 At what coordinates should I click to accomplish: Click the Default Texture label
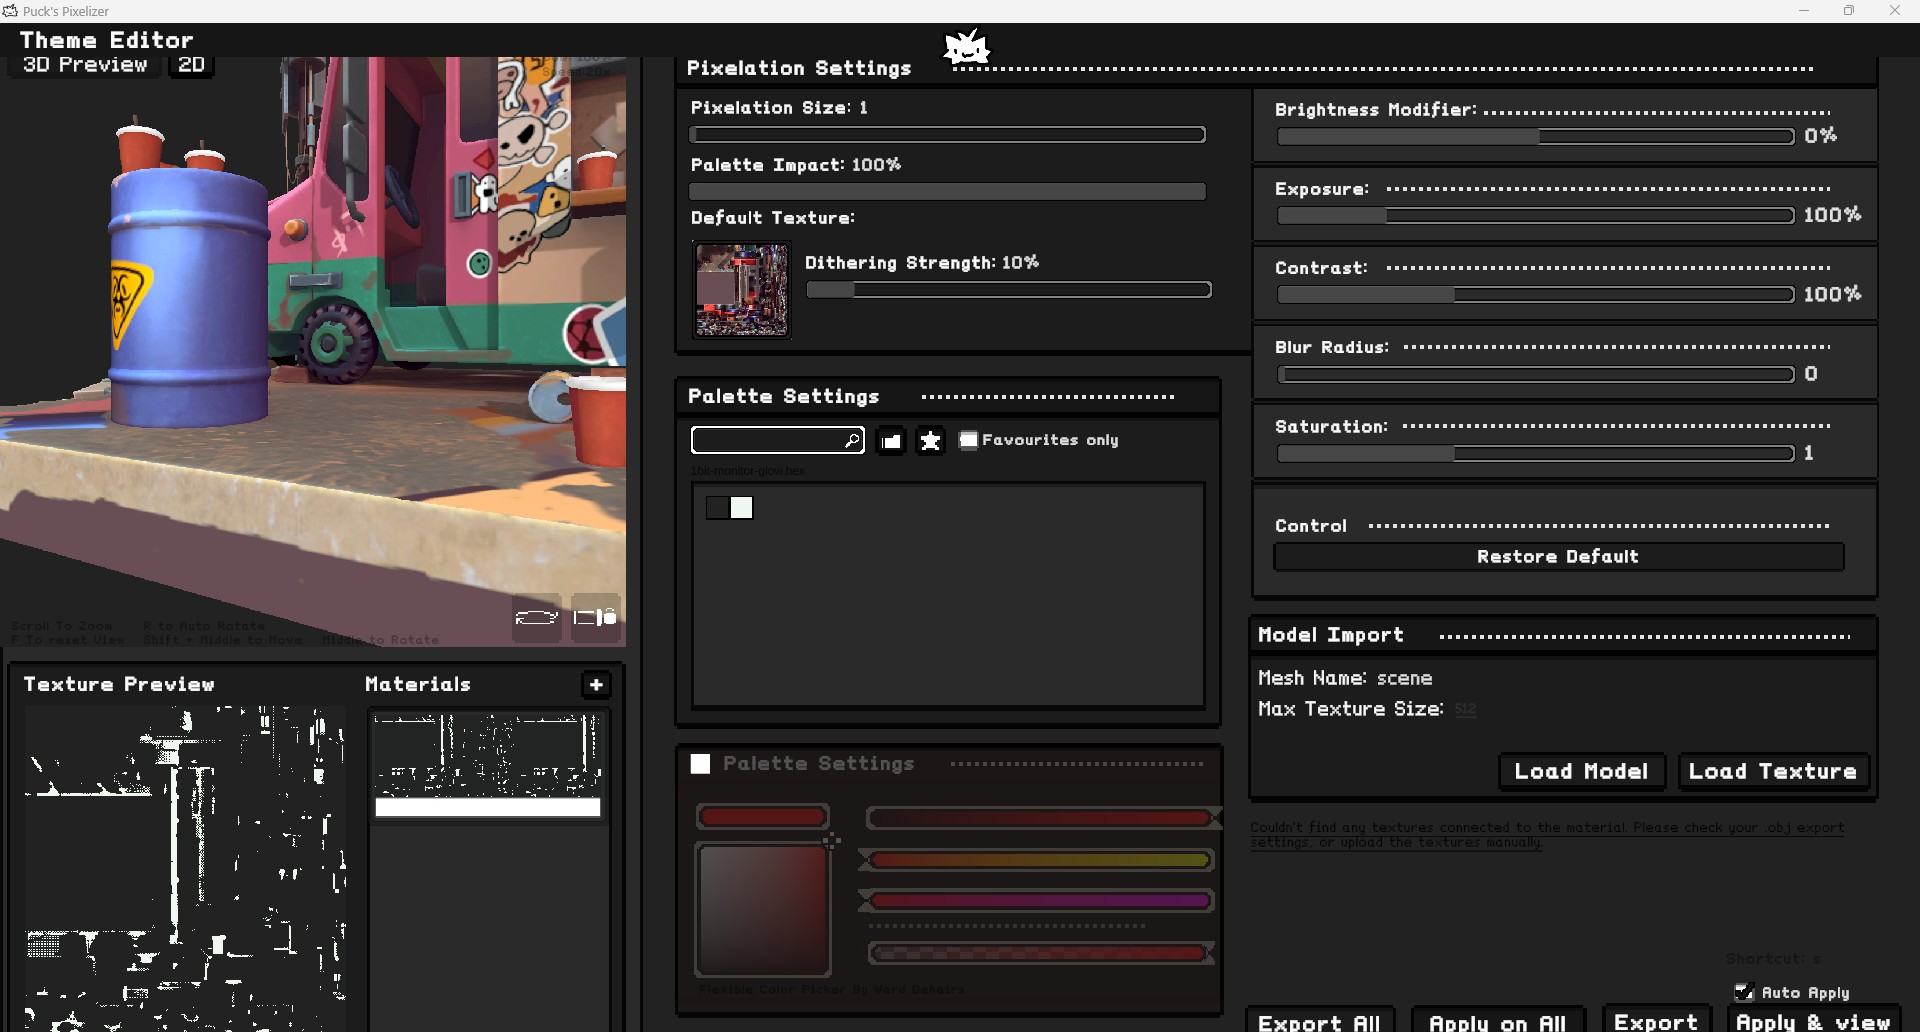(x=773, y=218)
